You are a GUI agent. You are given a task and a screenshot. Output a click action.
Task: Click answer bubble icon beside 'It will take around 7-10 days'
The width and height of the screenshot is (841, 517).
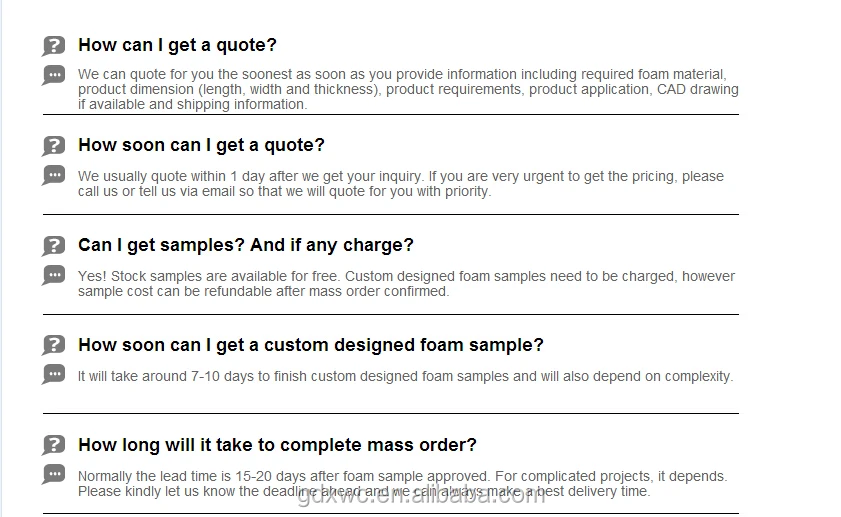click(x=54, y=375)
